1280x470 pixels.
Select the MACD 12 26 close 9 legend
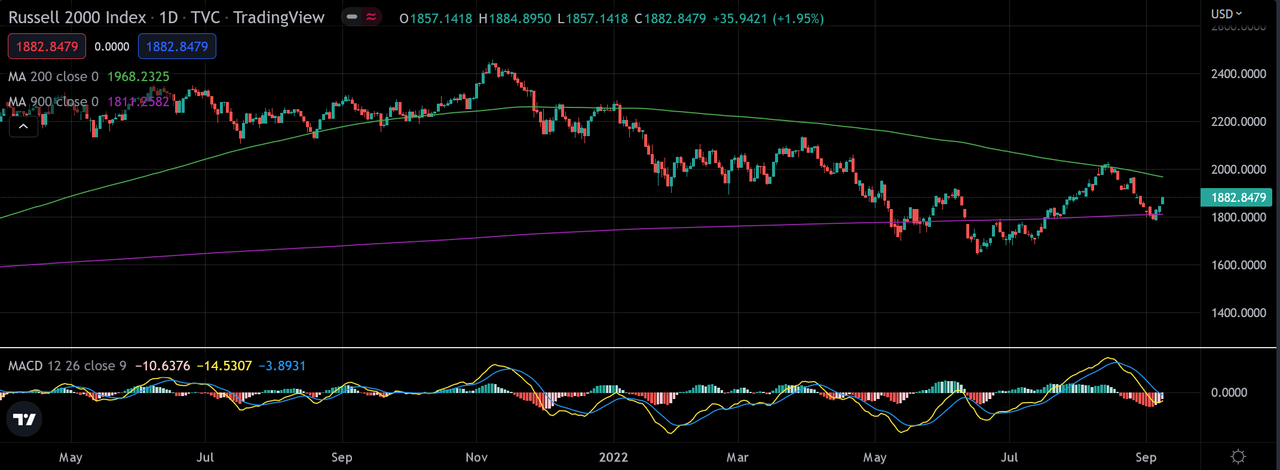tap(67, 366)
